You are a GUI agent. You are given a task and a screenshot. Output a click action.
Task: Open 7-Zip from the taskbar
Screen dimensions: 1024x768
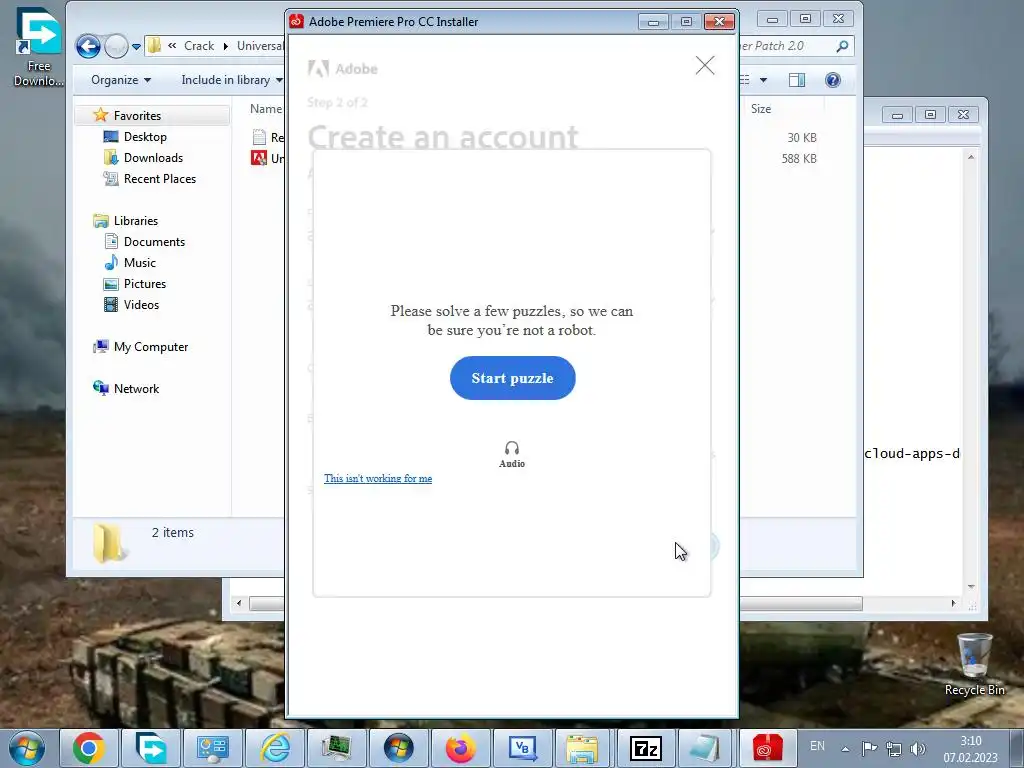(645, 748)
